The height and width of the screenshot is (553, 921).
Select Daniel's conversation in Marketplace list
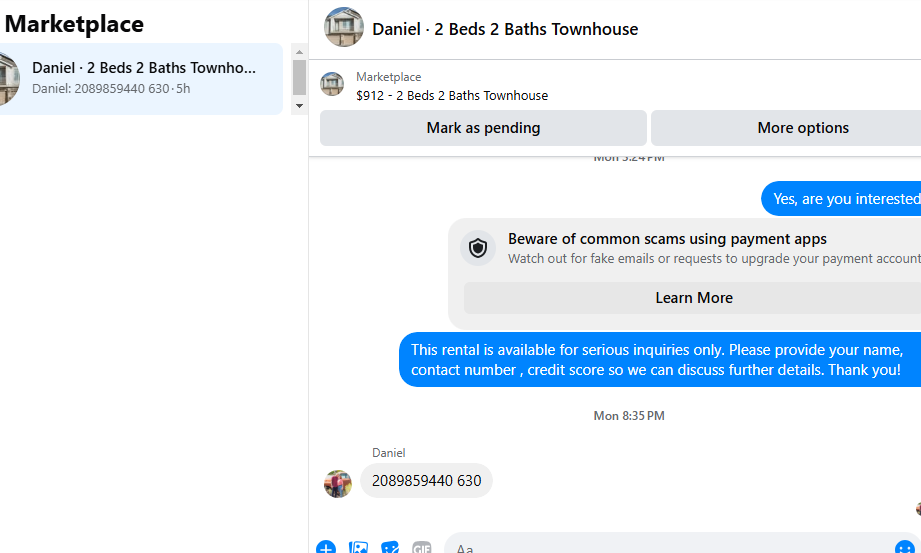[141, 79]
